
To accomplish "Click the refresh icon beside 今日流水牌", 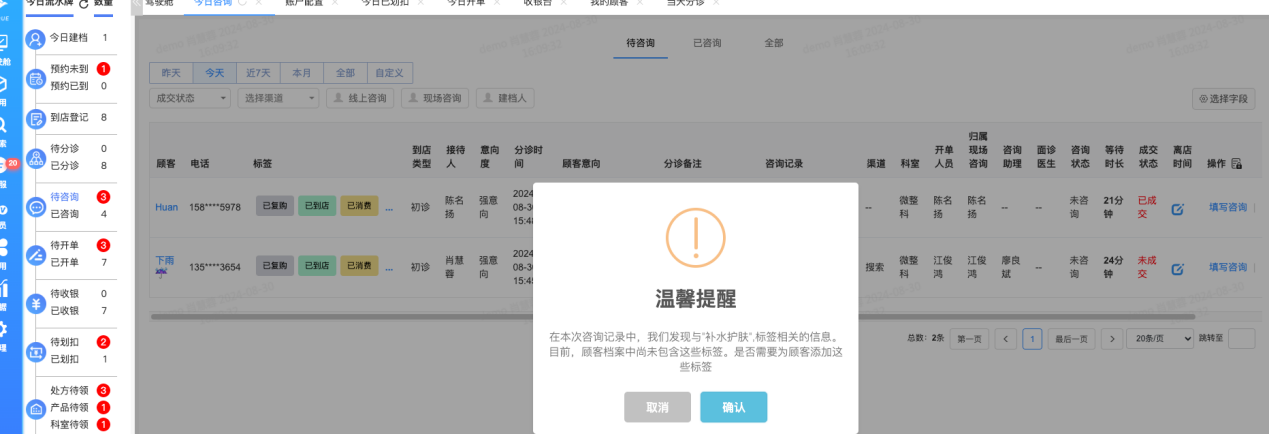I will (84, 4).
